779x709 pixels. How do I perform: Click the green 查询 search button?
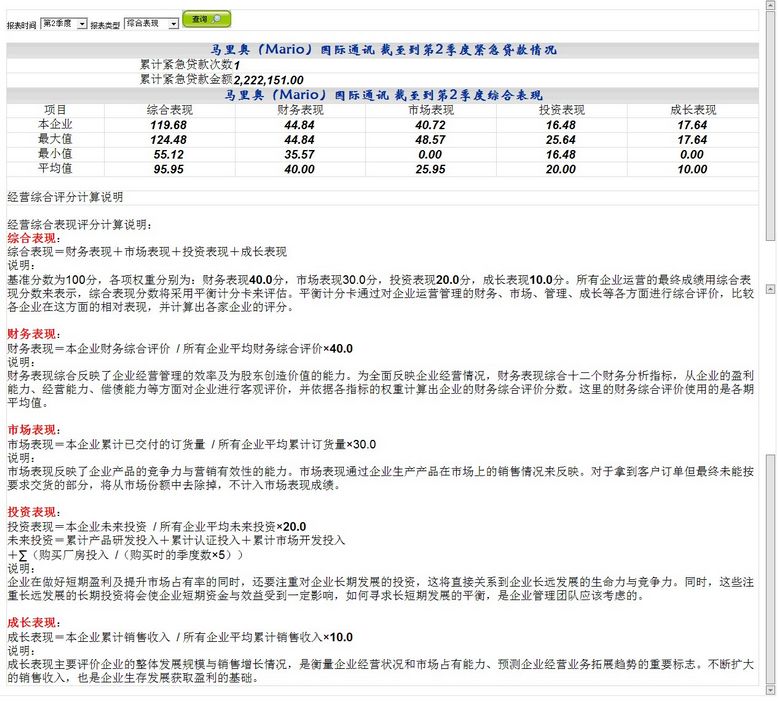(207, 19)
